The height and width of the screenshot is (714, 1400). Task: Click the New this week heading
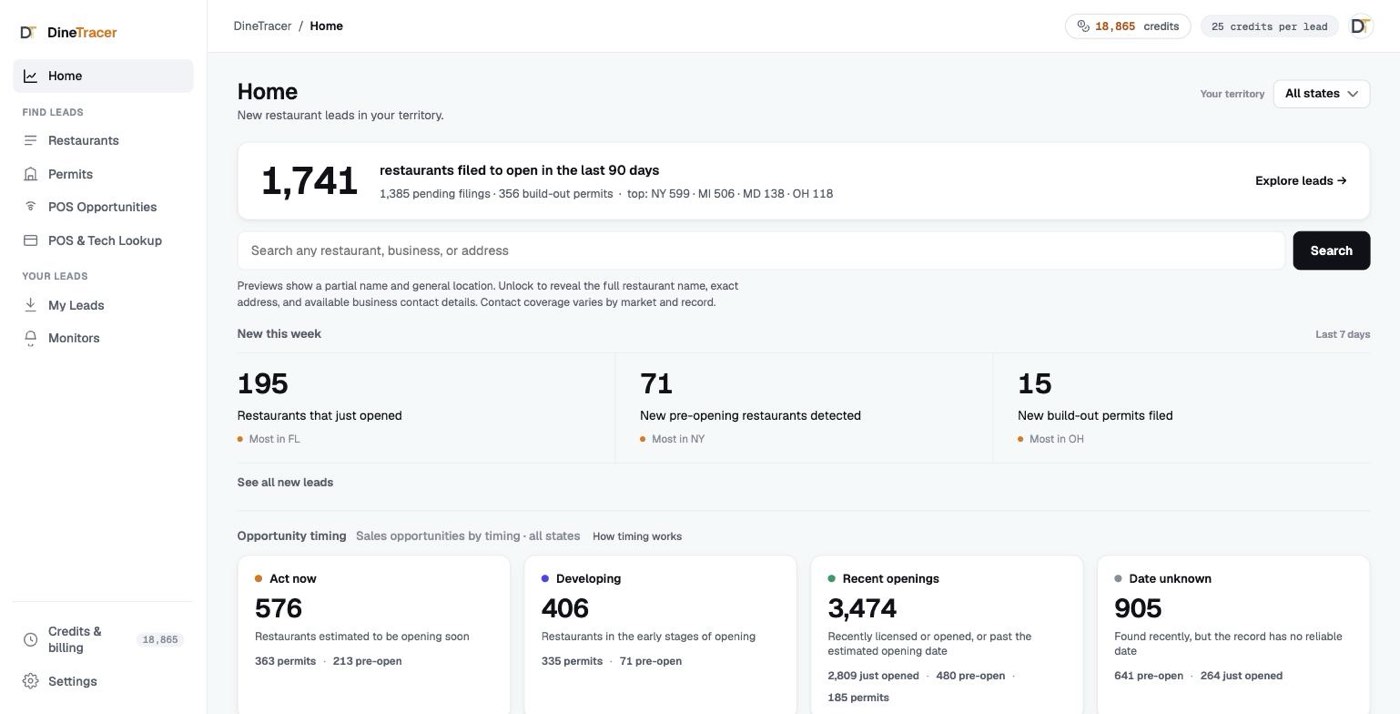pyautogui.click(x=279, y=334)
